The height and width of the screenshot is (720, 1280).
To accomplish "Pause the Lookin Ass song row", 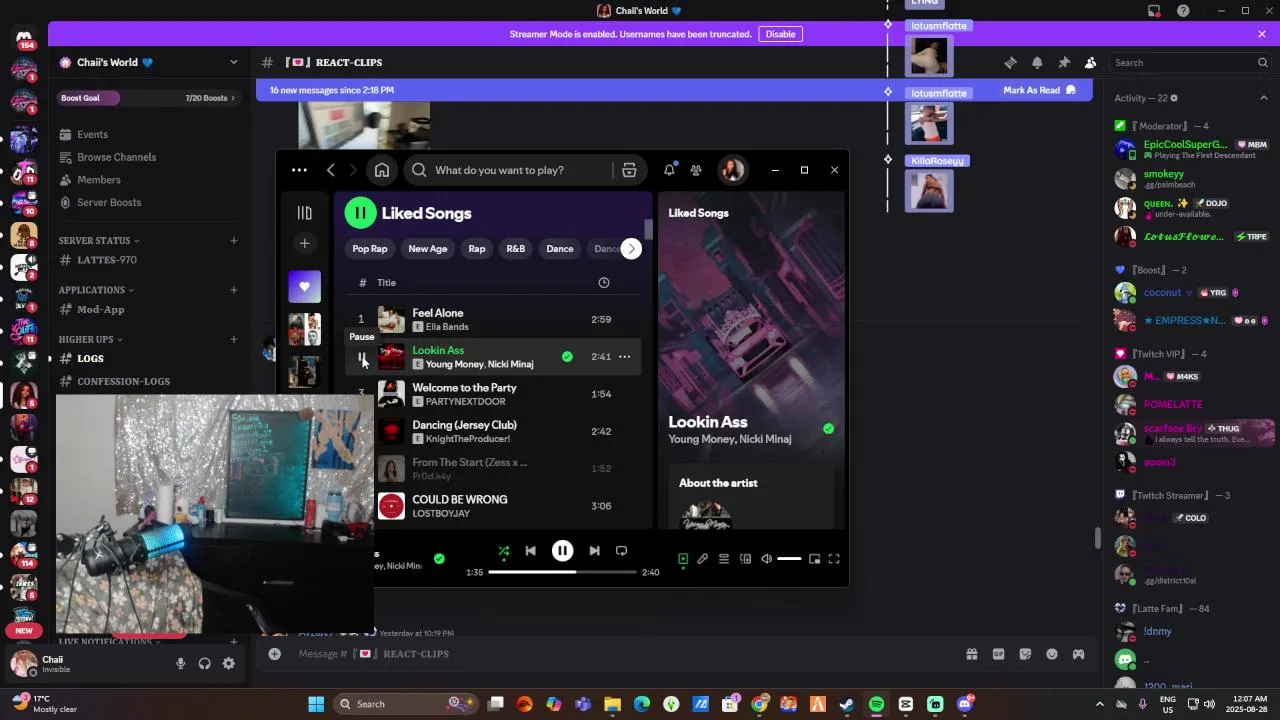I will pyautogui.click(x=362, y=357).
